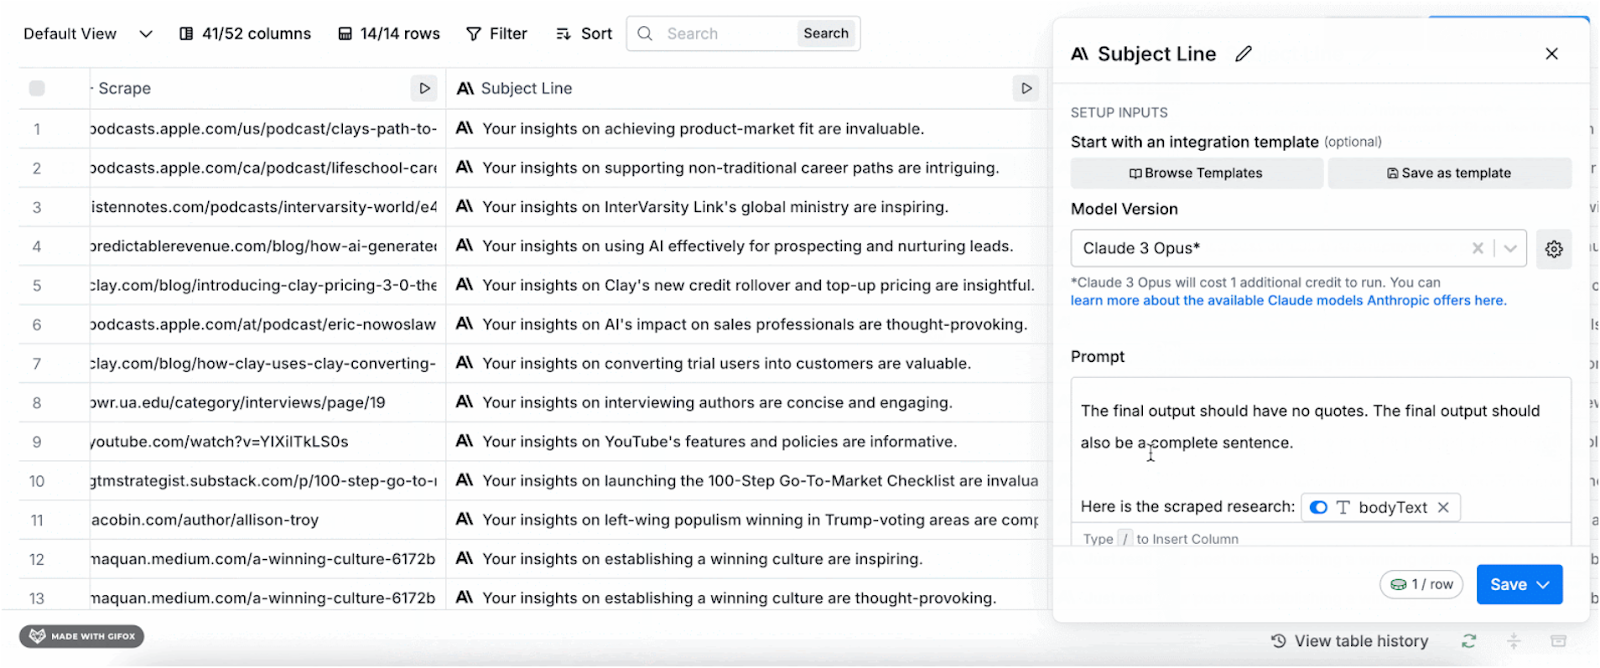This screenshot has width=1600, height=668.
Task: Click inside the Prompt text area
Action: [x=1321, y=450]
